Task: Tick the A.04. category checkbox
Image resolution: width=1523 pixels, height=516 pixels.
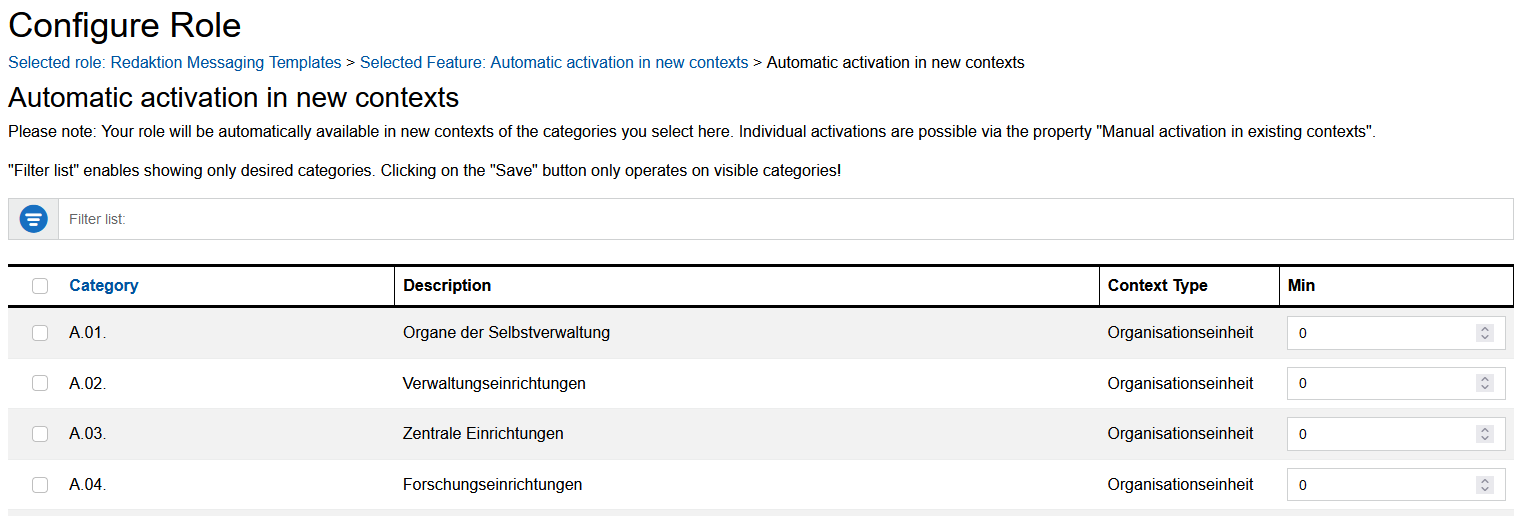Action: (40, 485)
